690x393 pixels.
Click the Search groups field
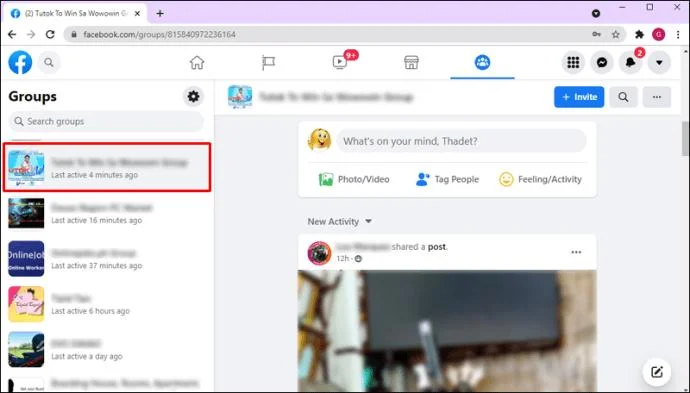106,121
